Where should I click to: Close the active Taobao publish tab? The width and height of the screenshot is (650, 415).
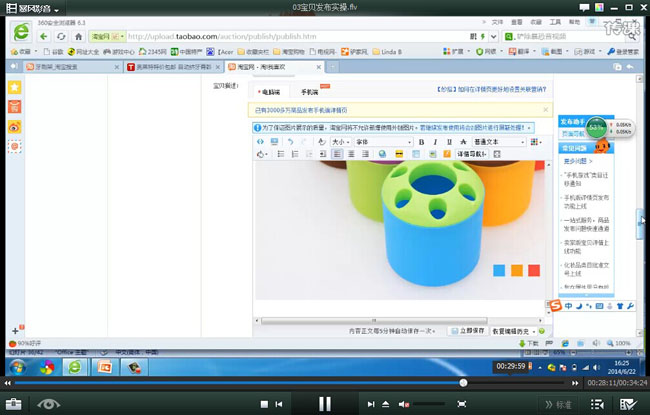tap(318, 67)
